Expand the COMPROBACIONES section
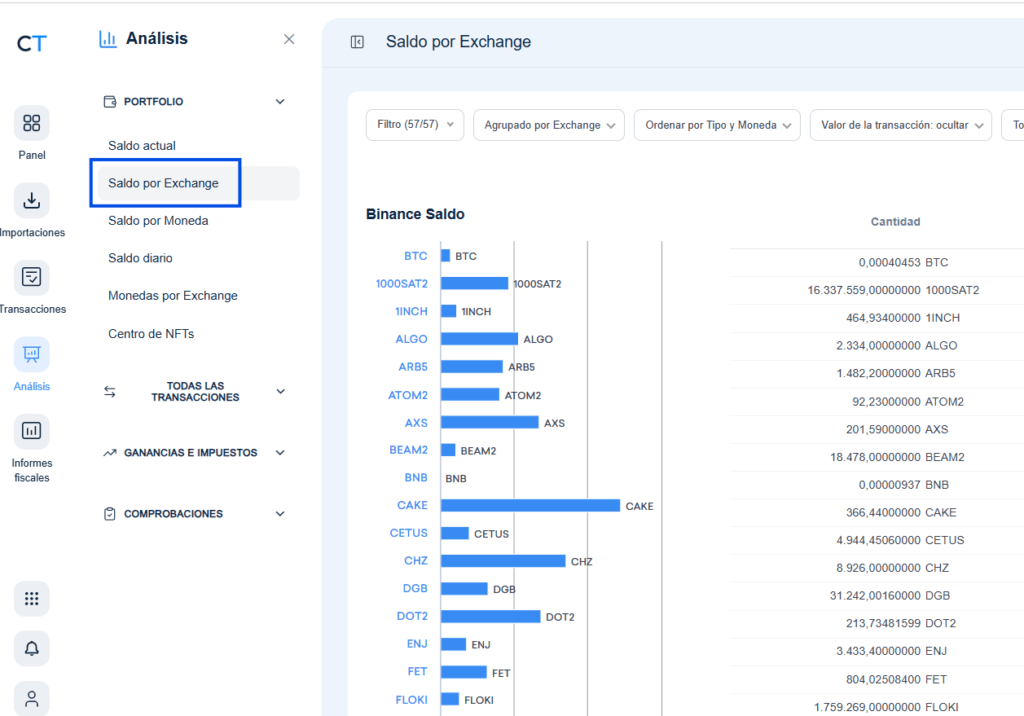The image size is (1024, 716). tap(280, 513)
